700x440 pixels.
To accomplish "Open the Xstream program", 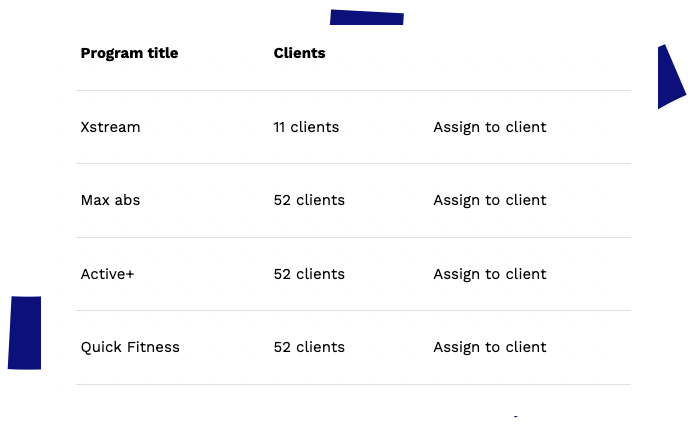I will point(110,127).
